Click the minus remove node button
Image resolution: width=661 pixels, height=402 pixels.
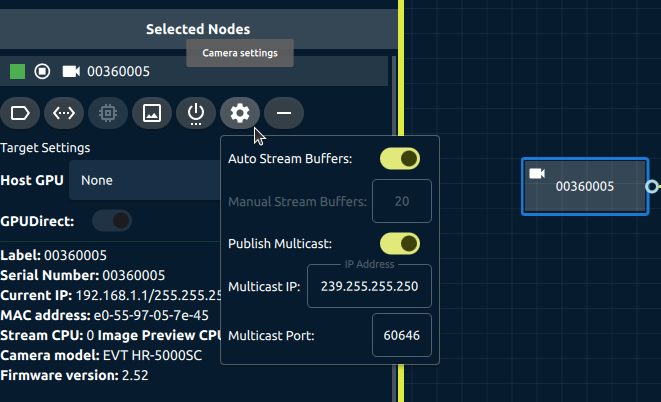pos(284,113)
